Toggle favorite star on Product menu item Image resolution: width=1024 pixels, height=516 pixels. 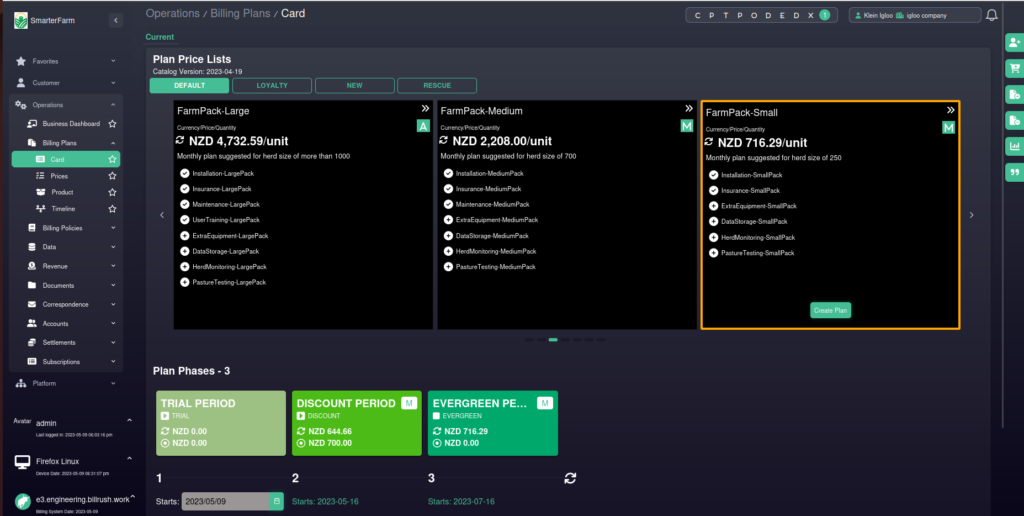(x=112, y=192)
